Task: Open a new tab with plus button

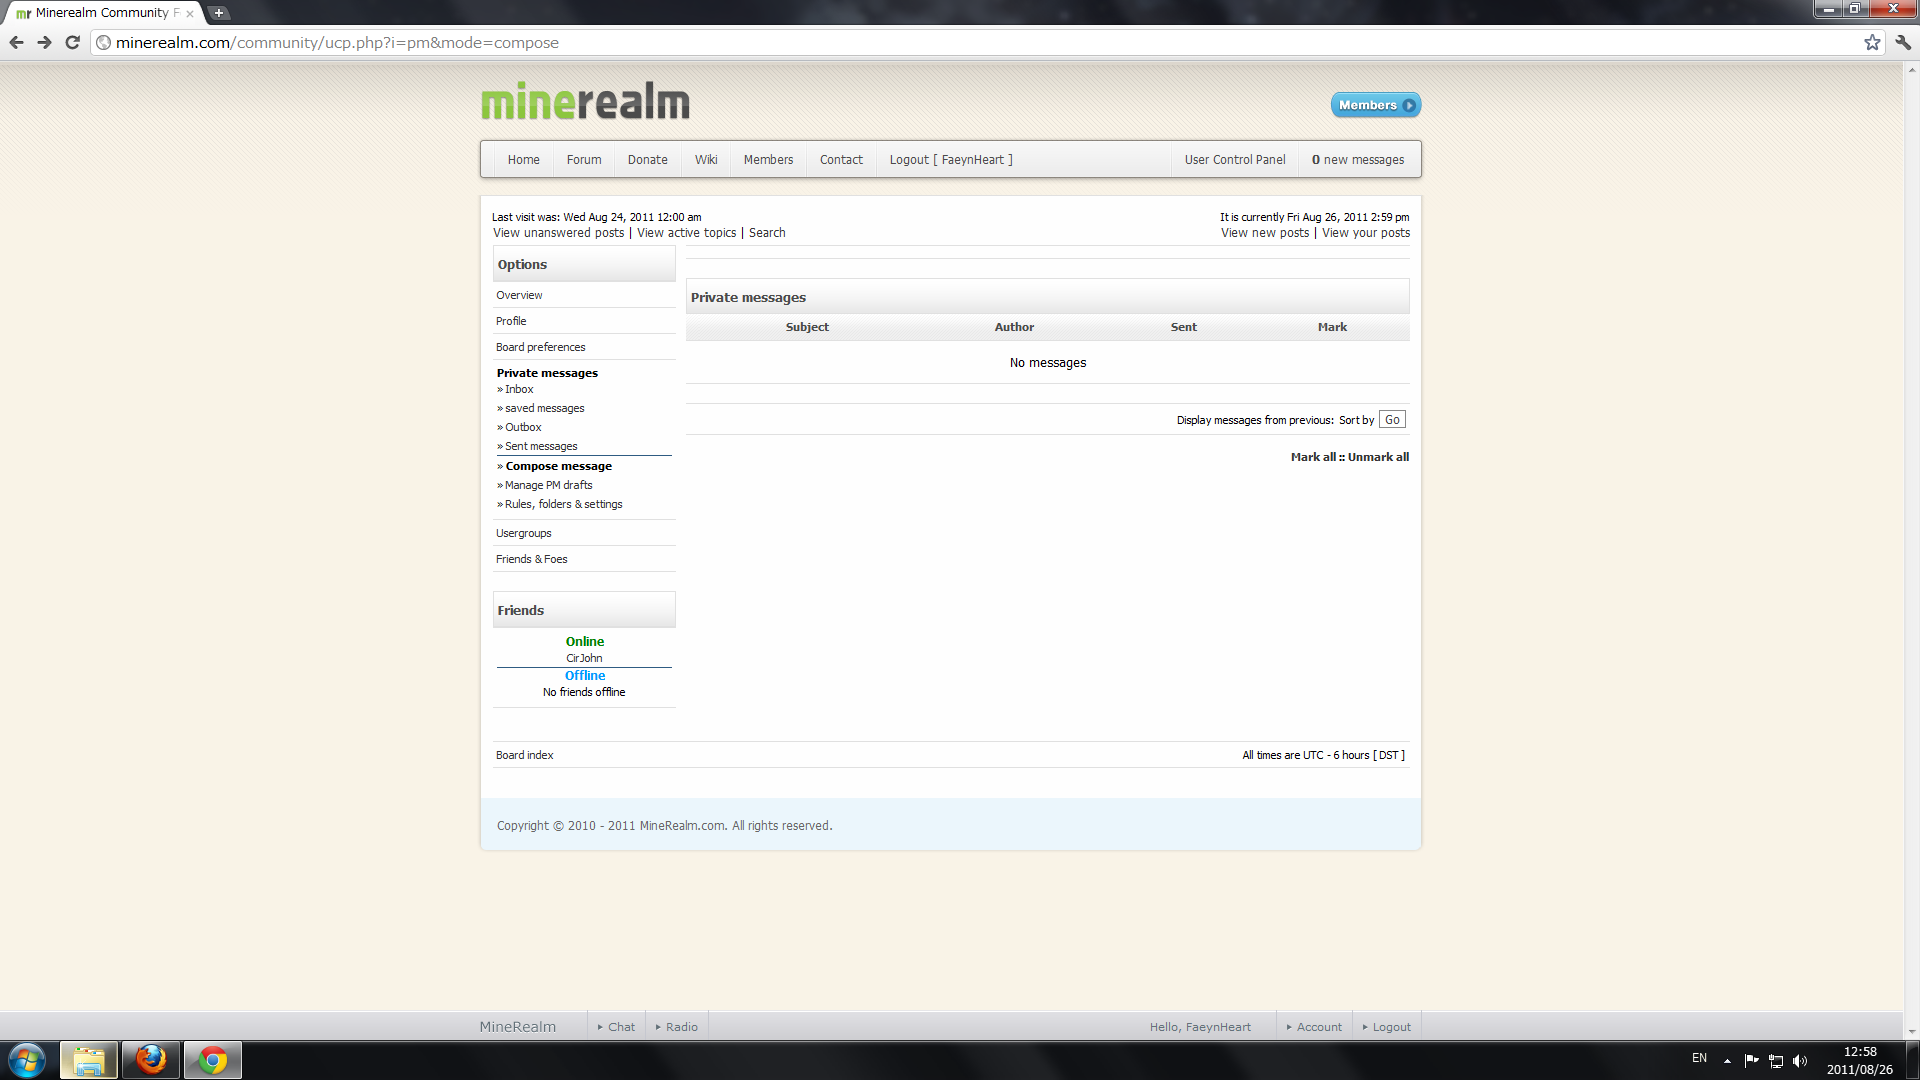Action: point(219,13)
